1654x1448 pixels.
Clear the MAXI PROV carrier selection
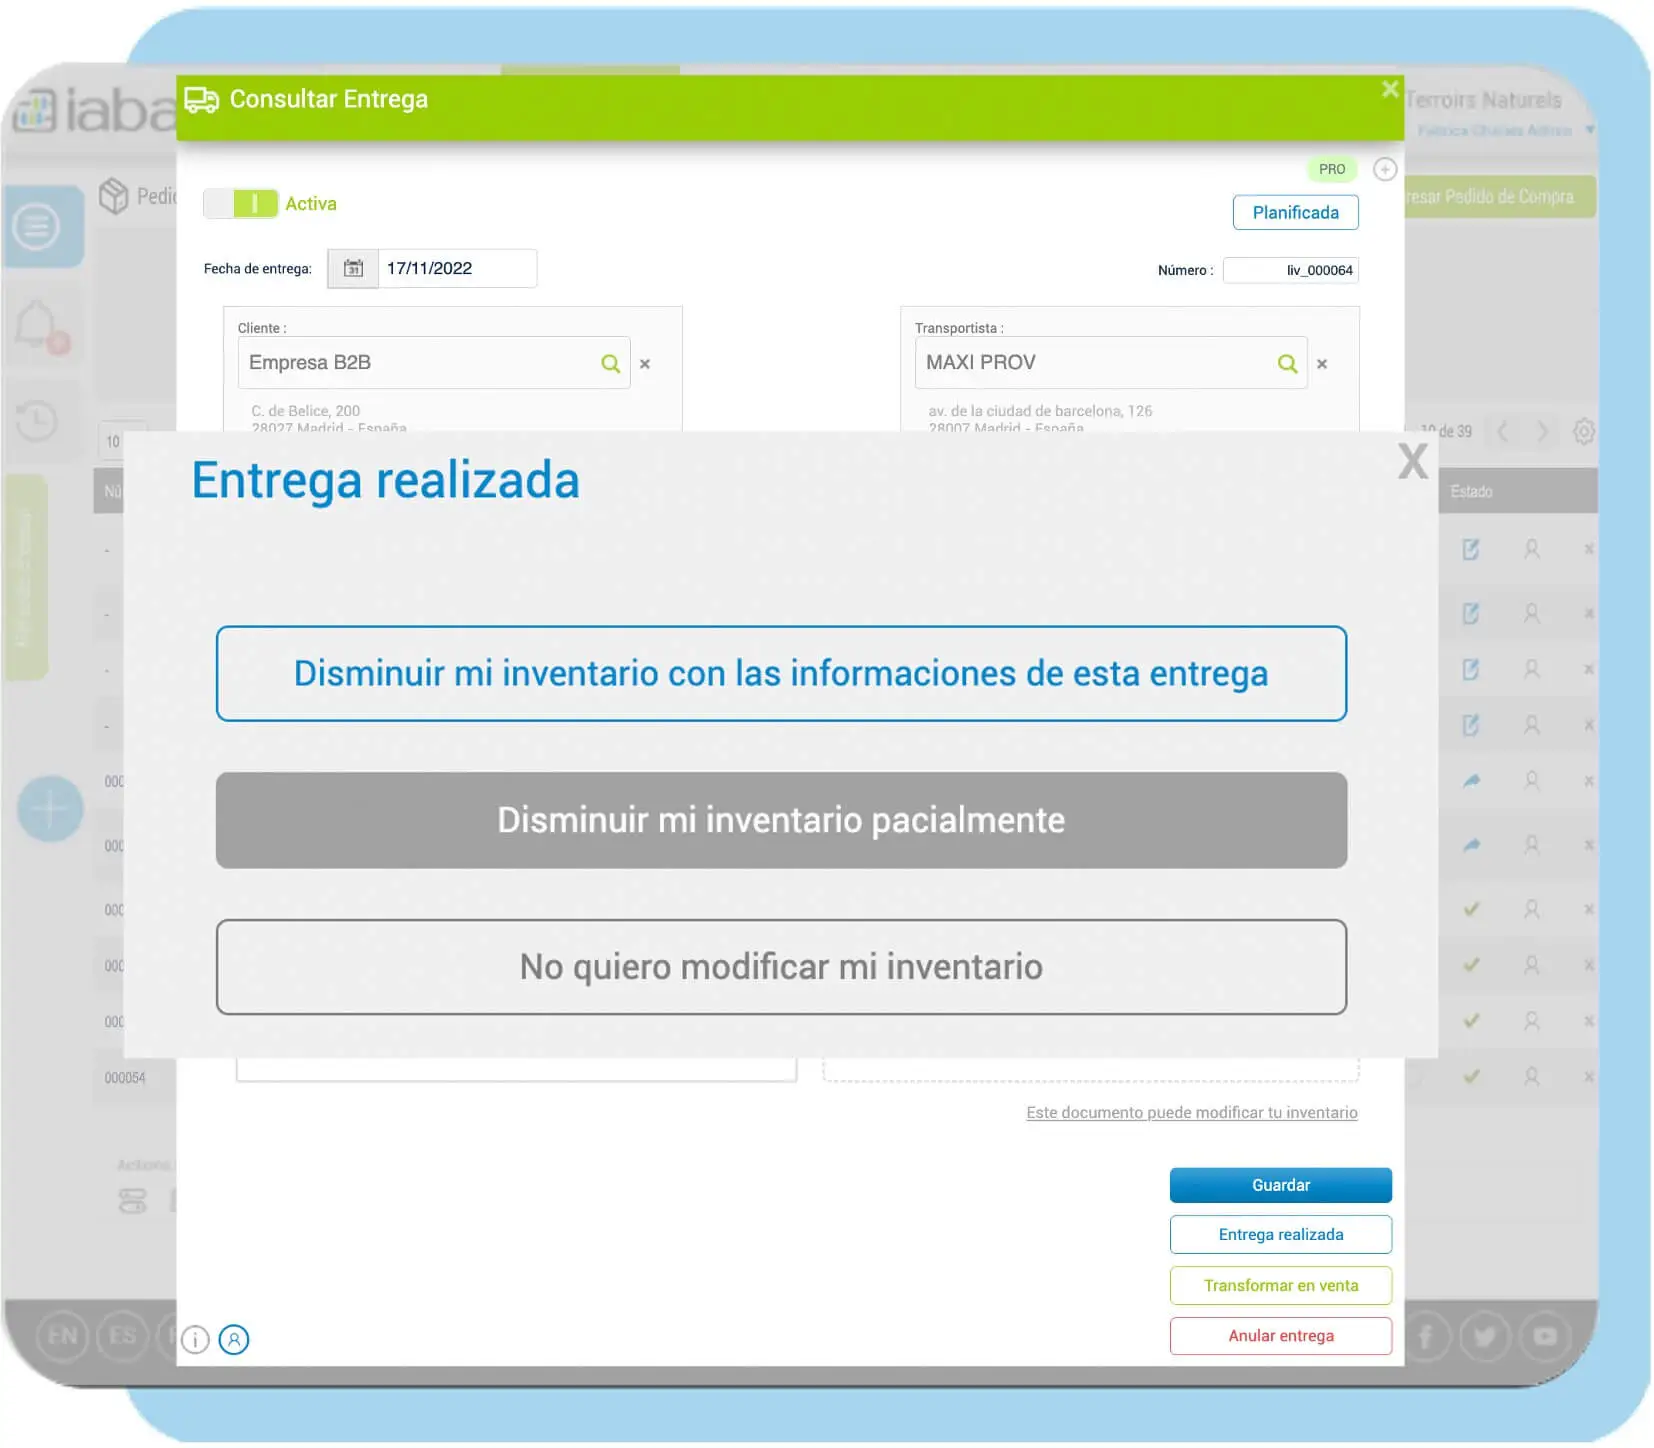coord(1322,364)
